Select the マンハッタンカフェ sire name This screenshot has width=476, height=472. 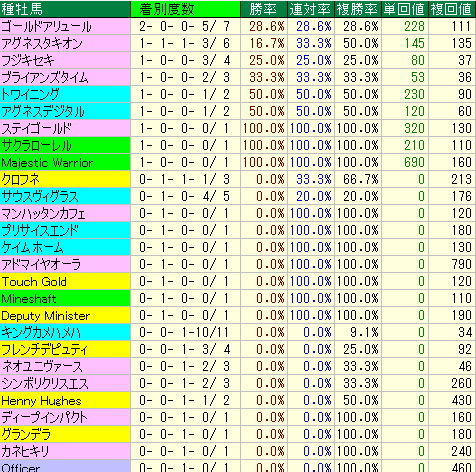pos(43,213)
